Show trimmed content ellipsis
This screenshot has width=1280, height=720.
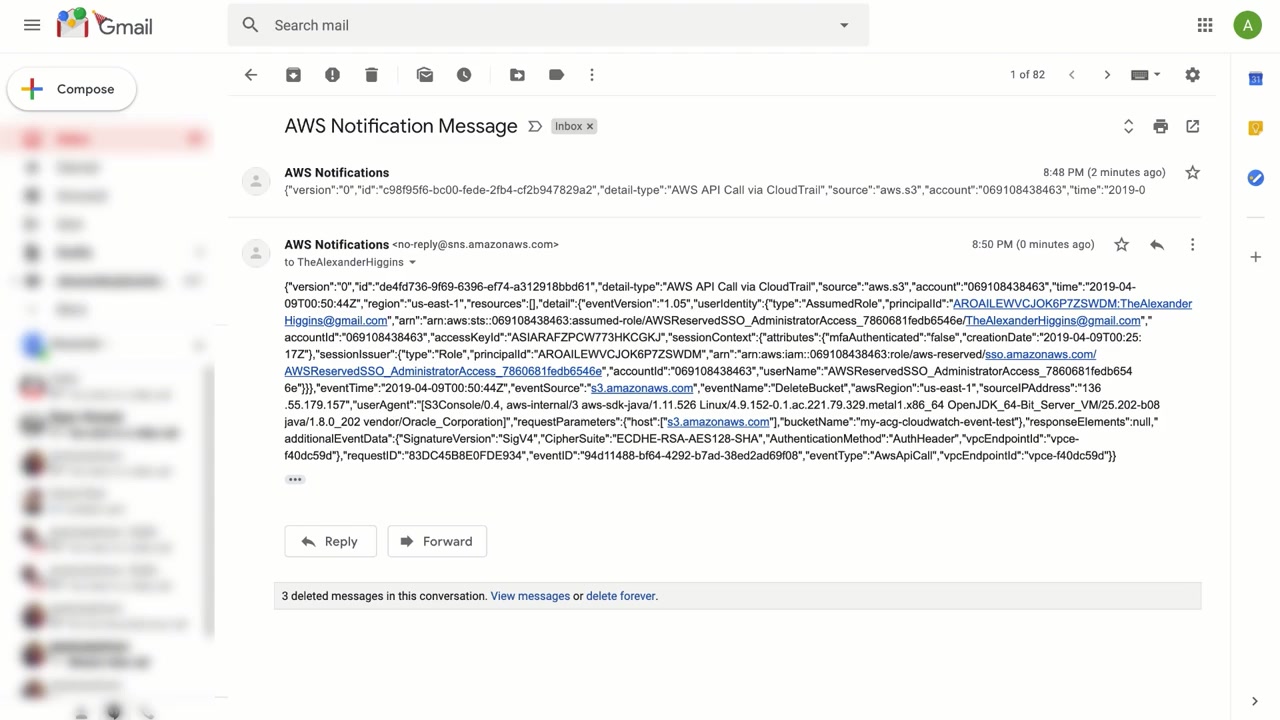pos(295,480)
